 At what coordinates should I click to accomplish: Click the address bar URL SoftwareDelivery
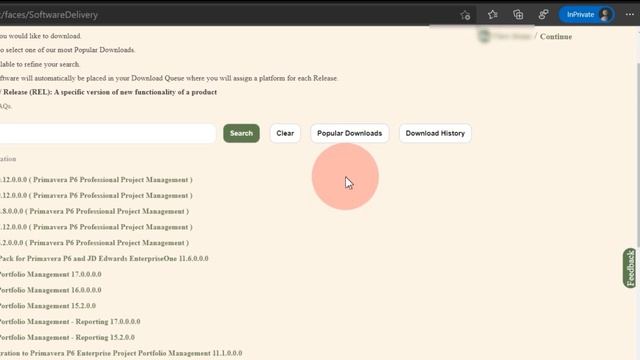[x=49, y=15]
